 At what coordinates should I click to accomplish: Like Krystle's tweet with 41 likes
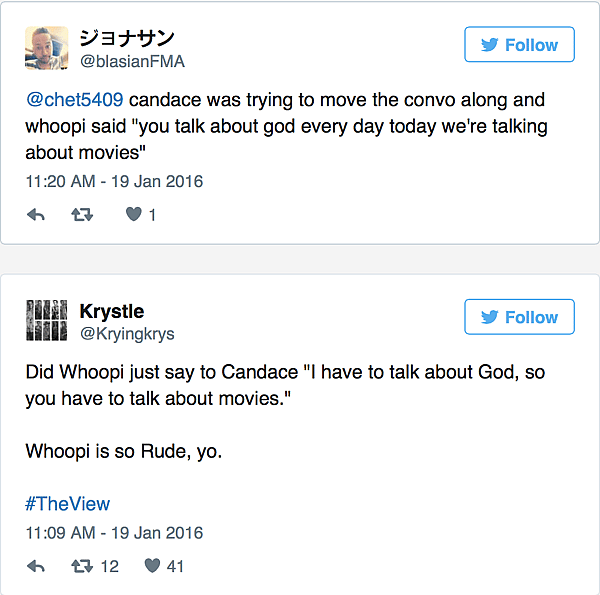click(152, 566)
